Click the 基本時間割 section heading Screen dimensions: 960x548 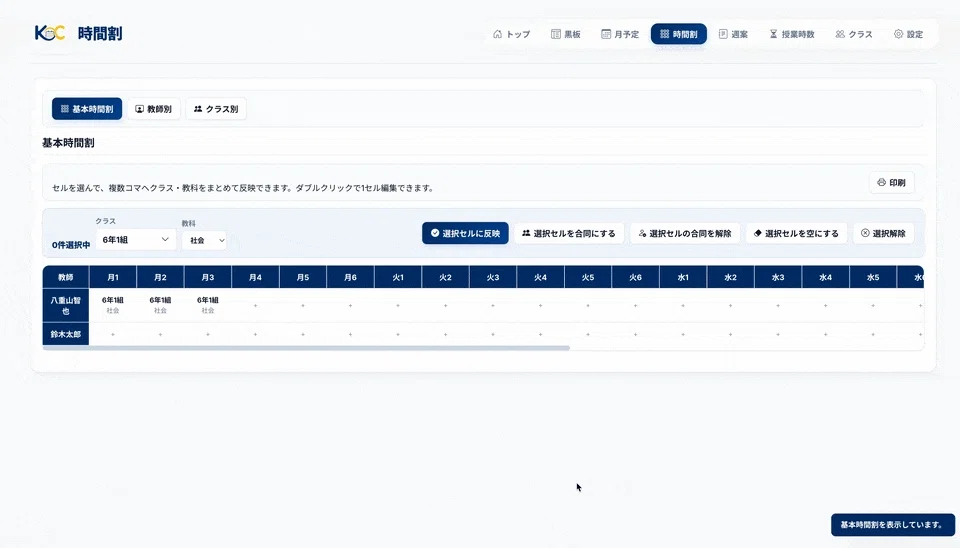[68, 143]
